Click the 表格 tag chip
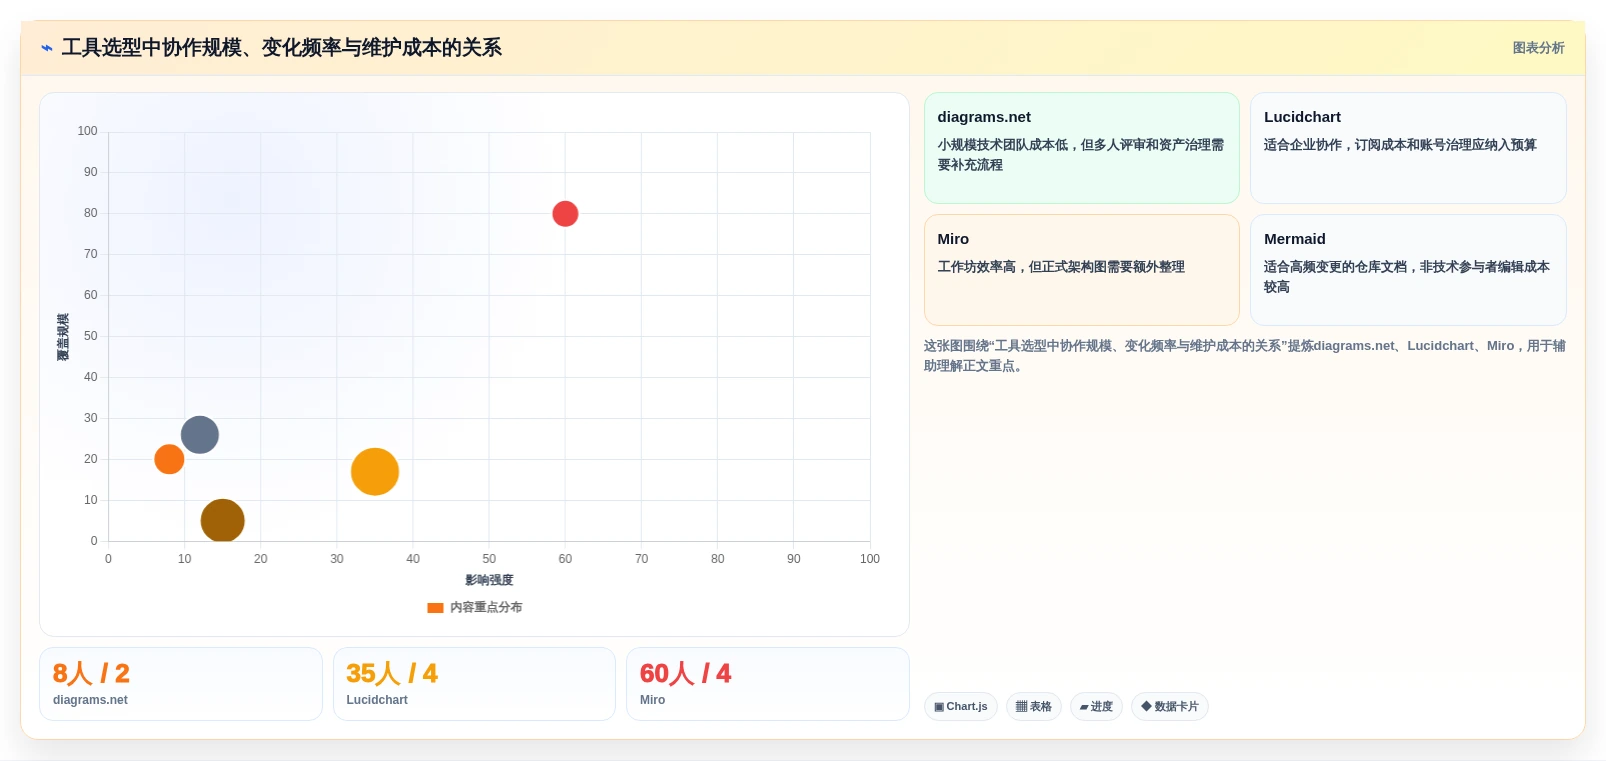Screen dimensions: 1606x761 (x=1034, y=707)
